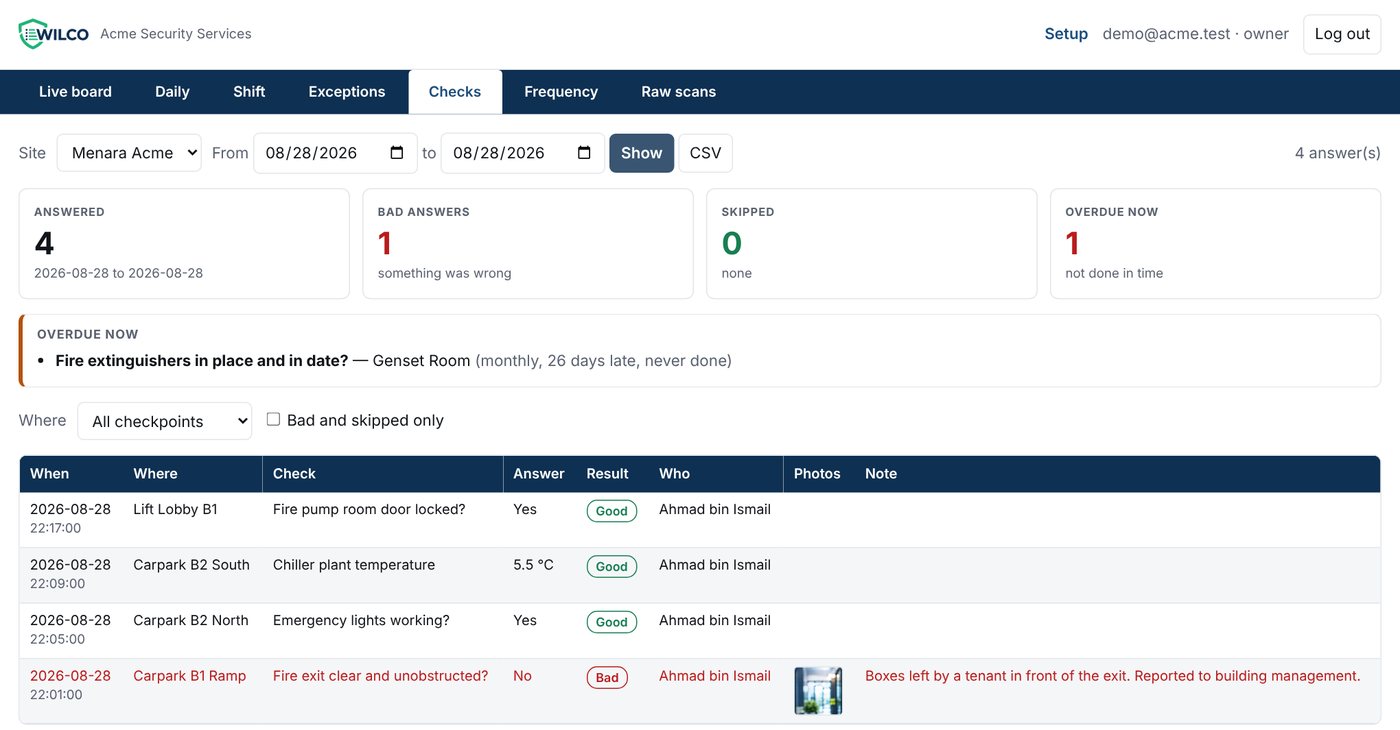Click the When column header

coord(50,474)
